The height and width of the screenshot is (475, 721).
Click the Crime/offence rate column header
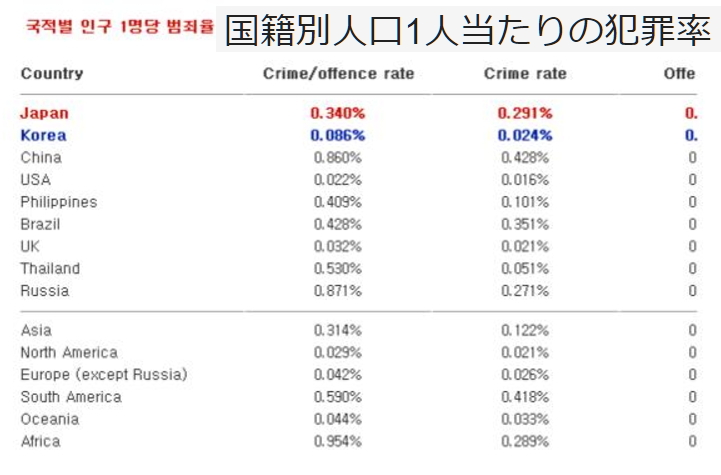[338, 74]
